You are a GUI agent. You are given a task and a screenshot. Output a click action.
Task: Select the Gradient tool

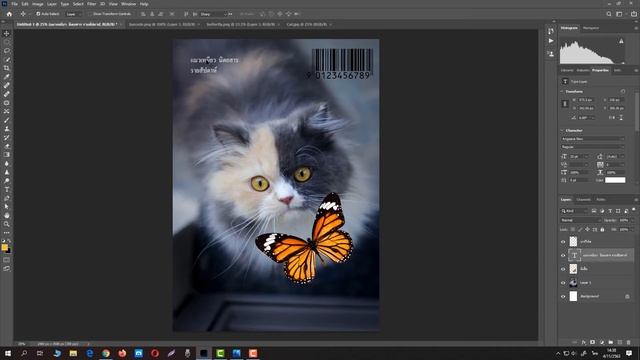7,155
